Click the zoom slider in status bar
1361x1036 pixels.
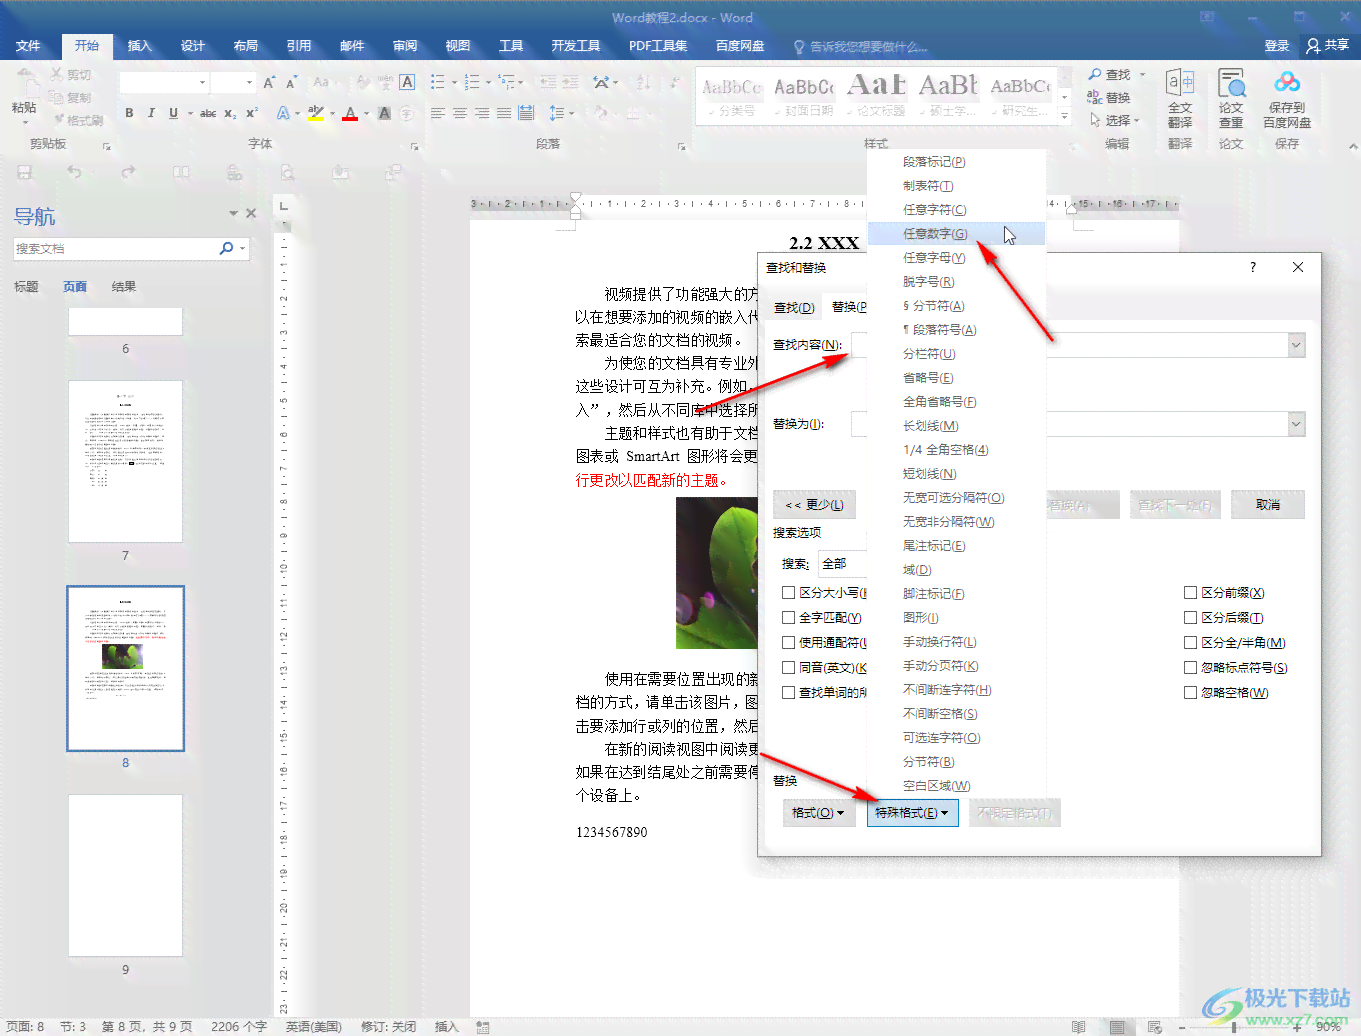click(x=1235, y=1027)
